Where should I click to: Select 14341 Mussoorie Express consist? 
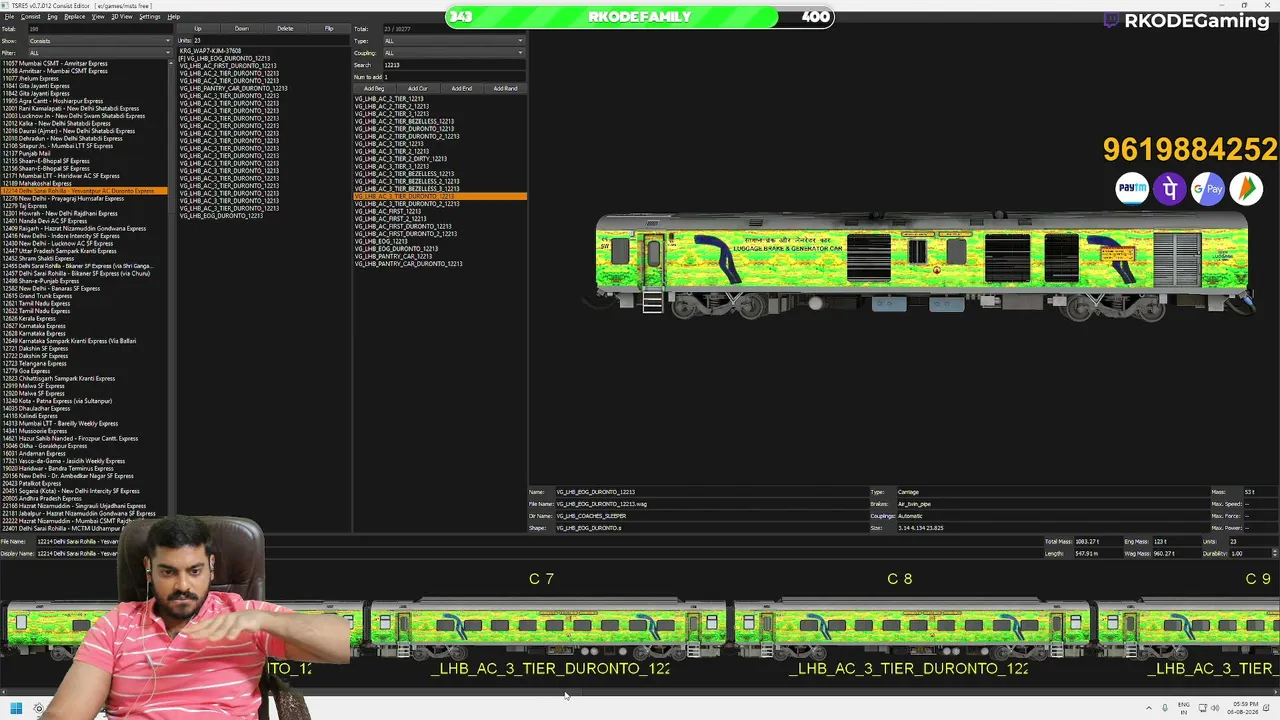[36, 431]
